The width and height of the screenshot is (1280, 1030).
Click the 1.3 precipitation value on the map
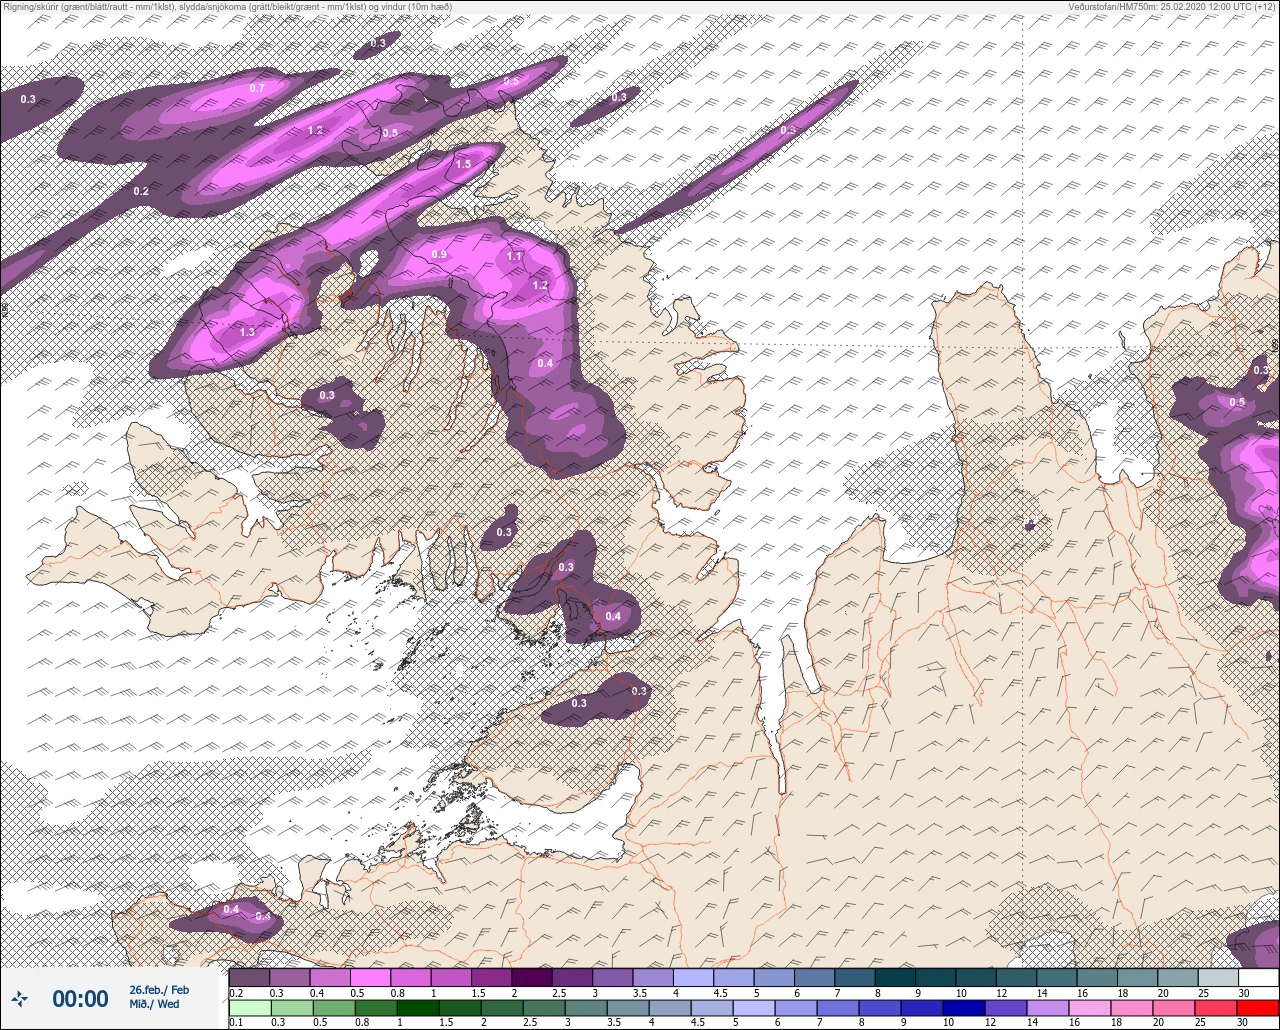click(247, 331)
